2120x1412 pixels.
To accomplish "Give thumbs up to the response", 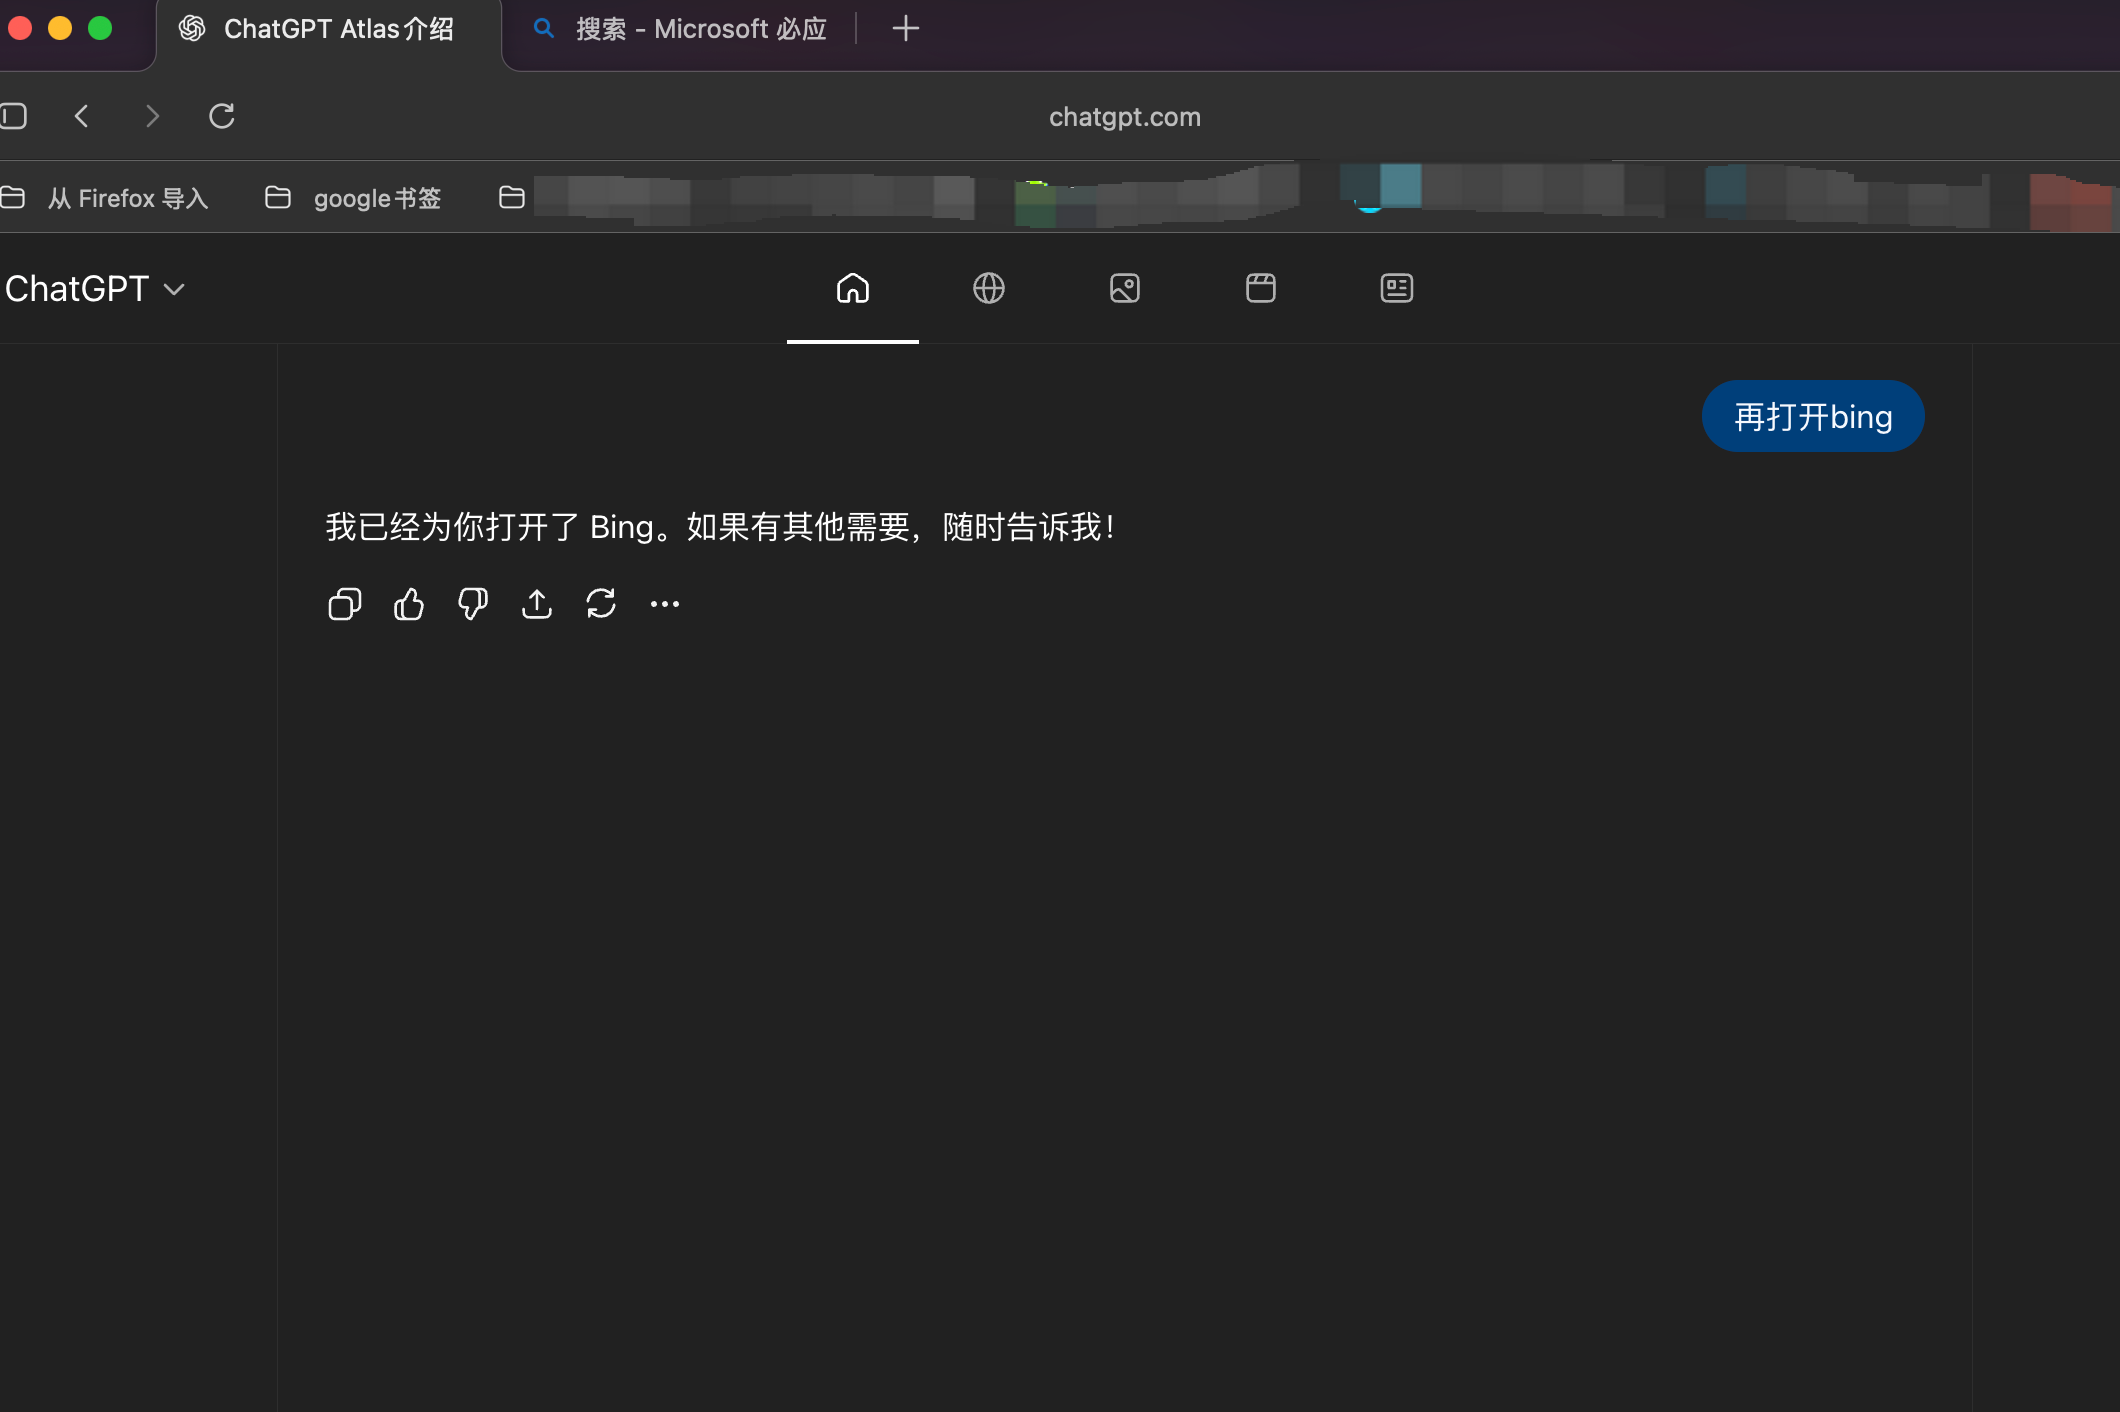I will [408, 604].
